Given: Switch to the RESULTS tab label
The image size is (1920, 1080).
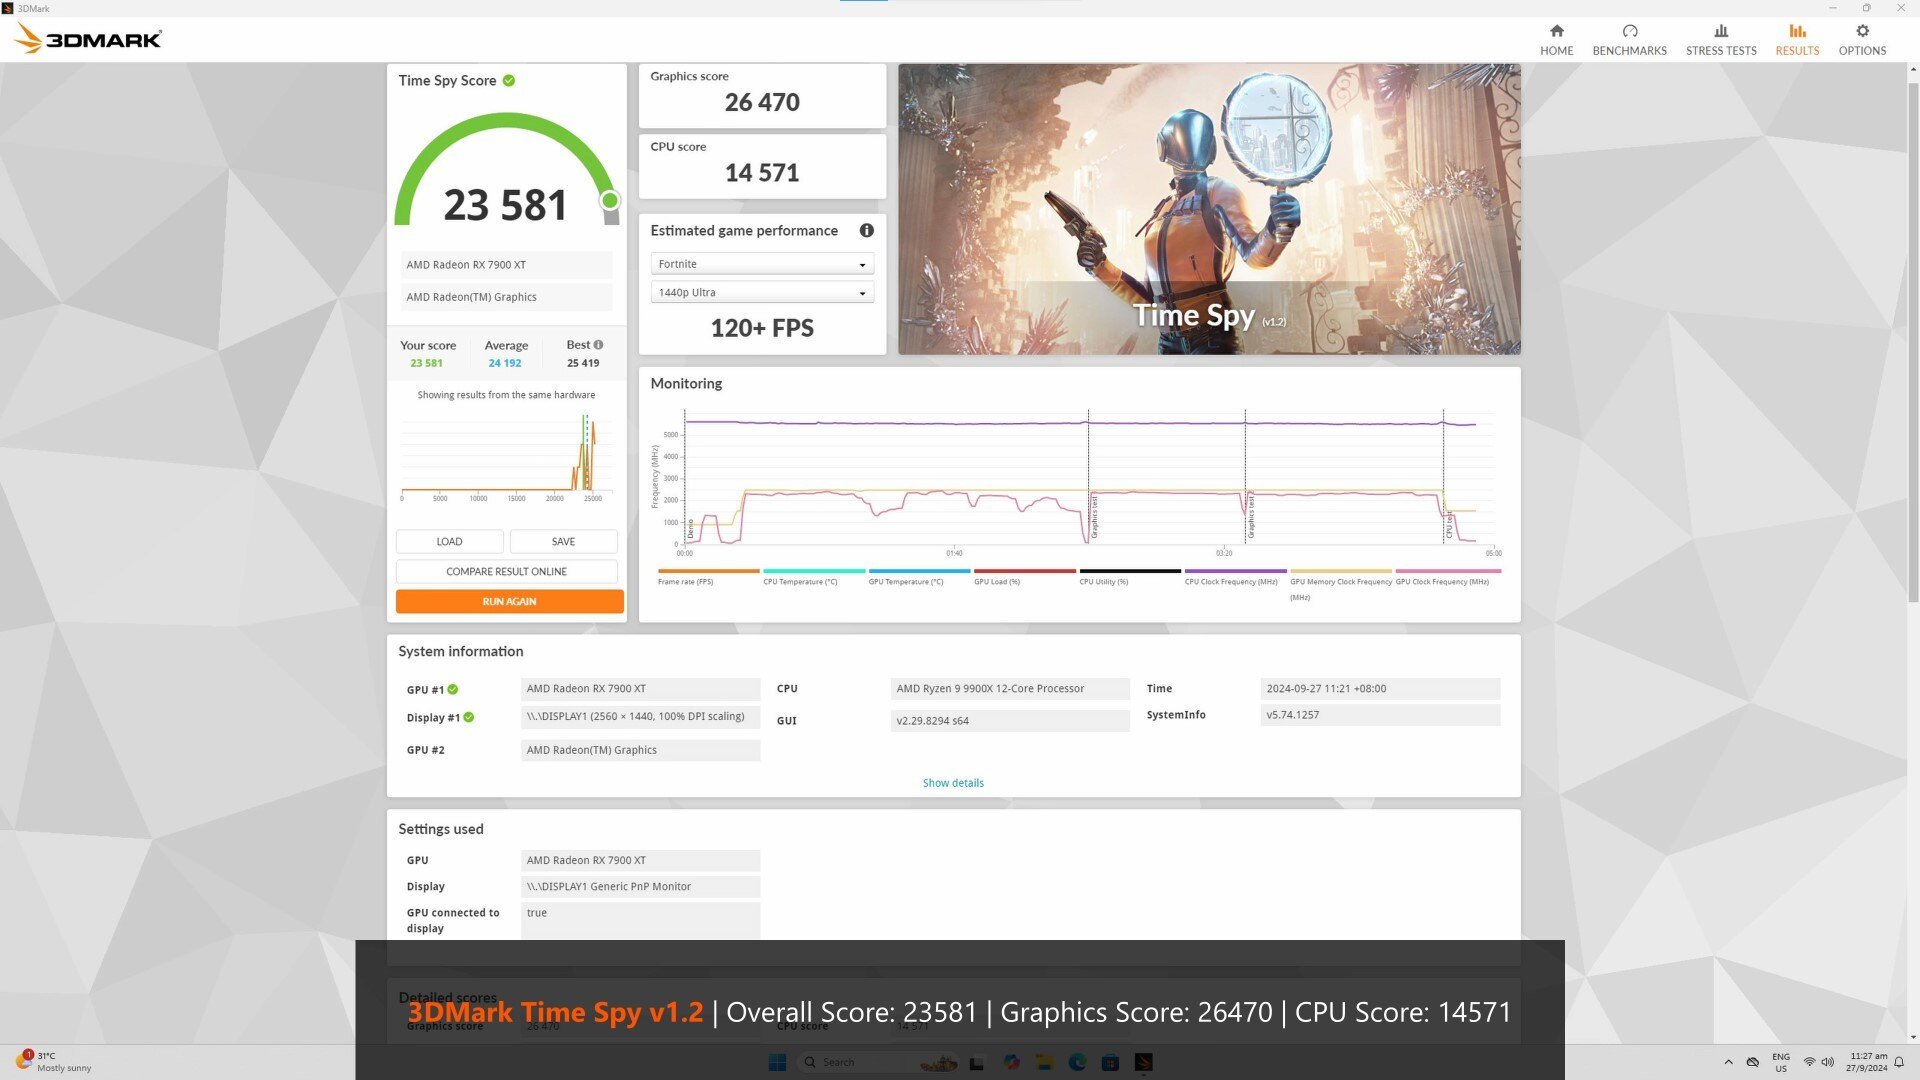Looking at the screenshot, I should [x=1797, y=51].
